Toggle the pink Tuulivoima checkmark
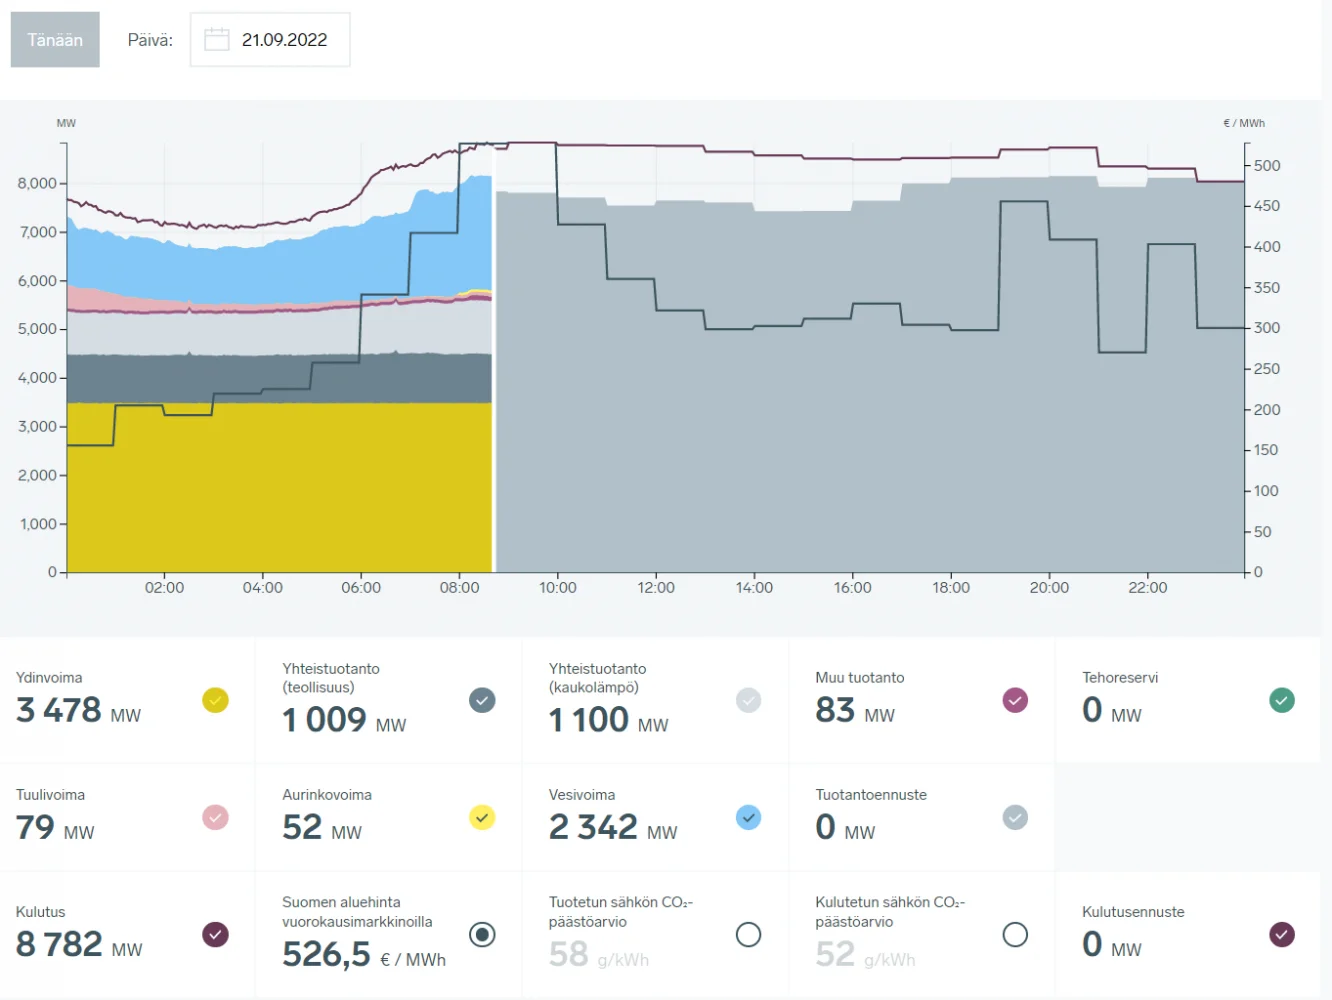This screenshot has height=1000, width=1332. [x=215, y=817]
